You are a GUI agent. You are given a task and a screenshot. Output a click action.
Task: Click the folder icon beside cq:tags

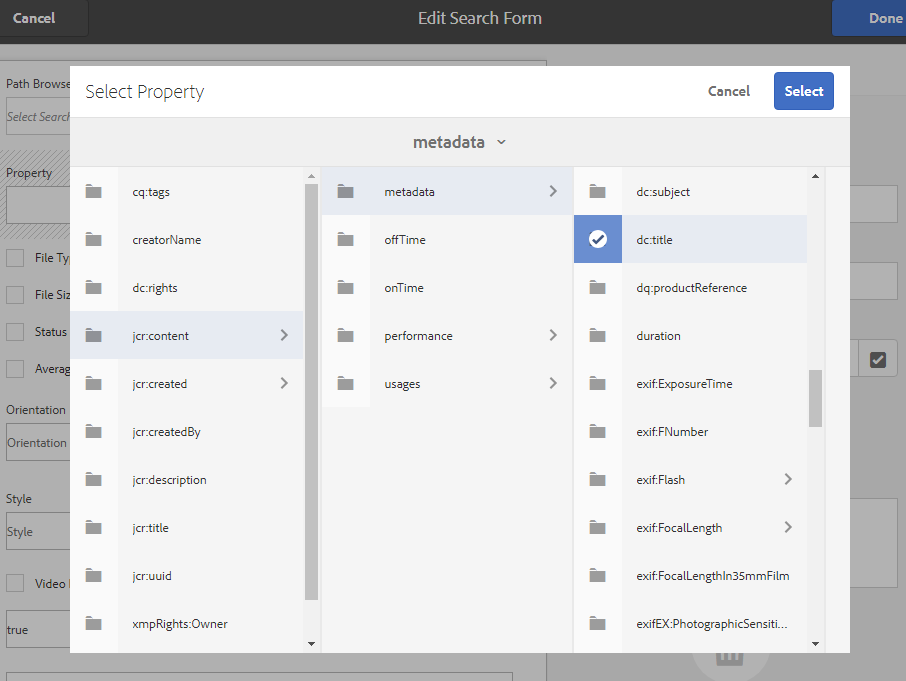pyautogui.click(x=94, y=192)
